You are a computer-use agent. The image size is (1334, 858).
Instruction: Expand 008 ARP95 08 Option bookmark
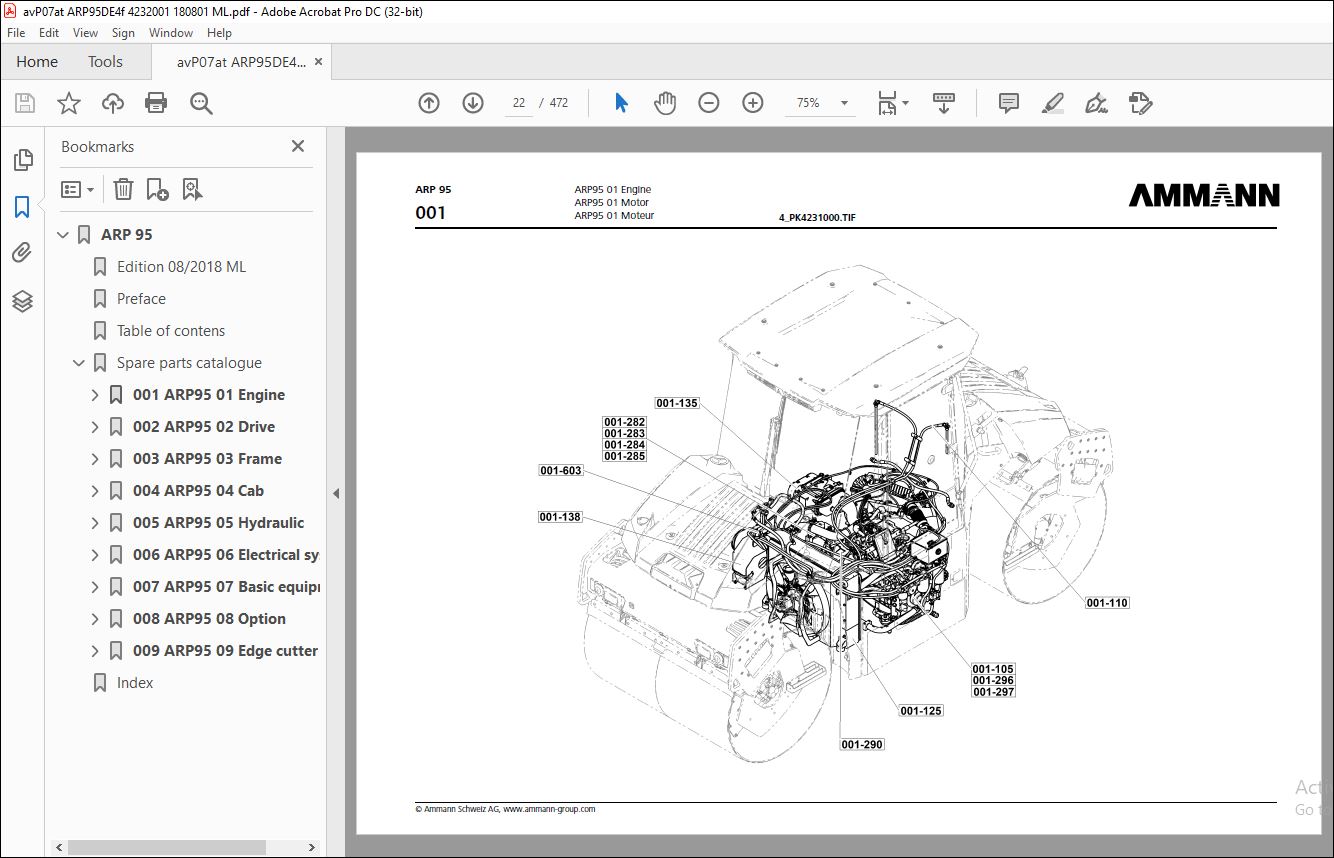click(x=95, y=619)
